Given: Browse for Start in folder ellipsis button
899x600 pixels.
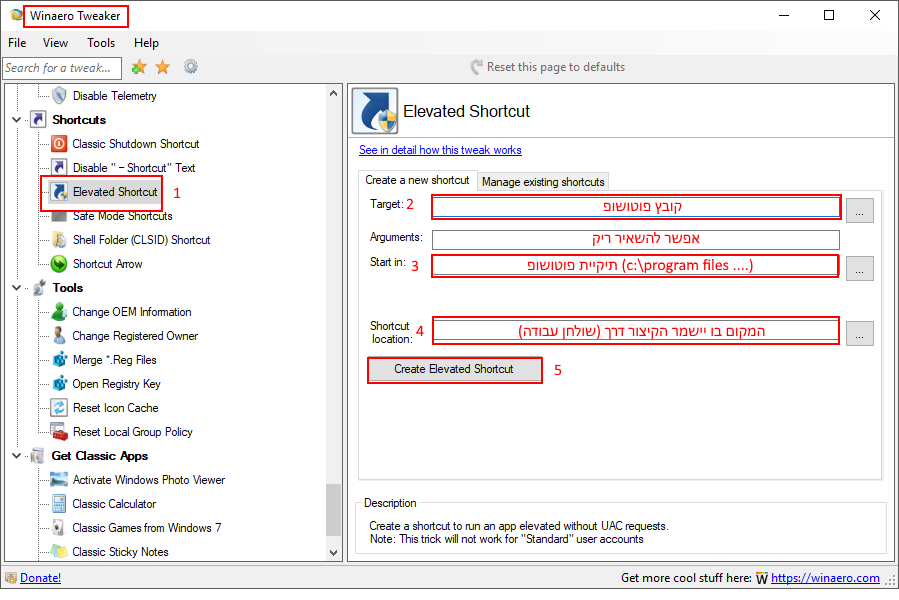Looking at the screenshot, I should pos(859,268).
